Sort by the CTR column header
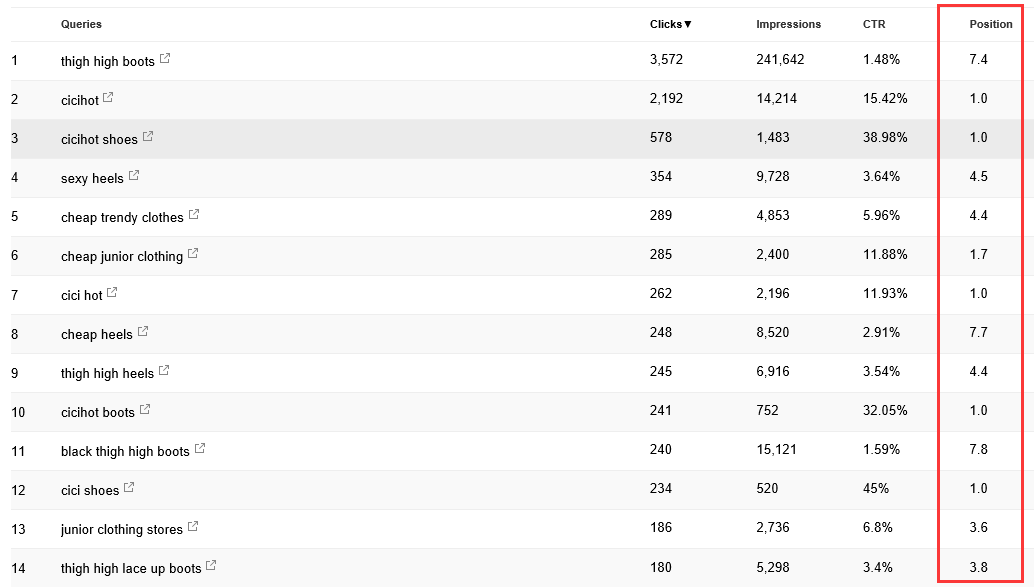 click(x=874, y=24)
